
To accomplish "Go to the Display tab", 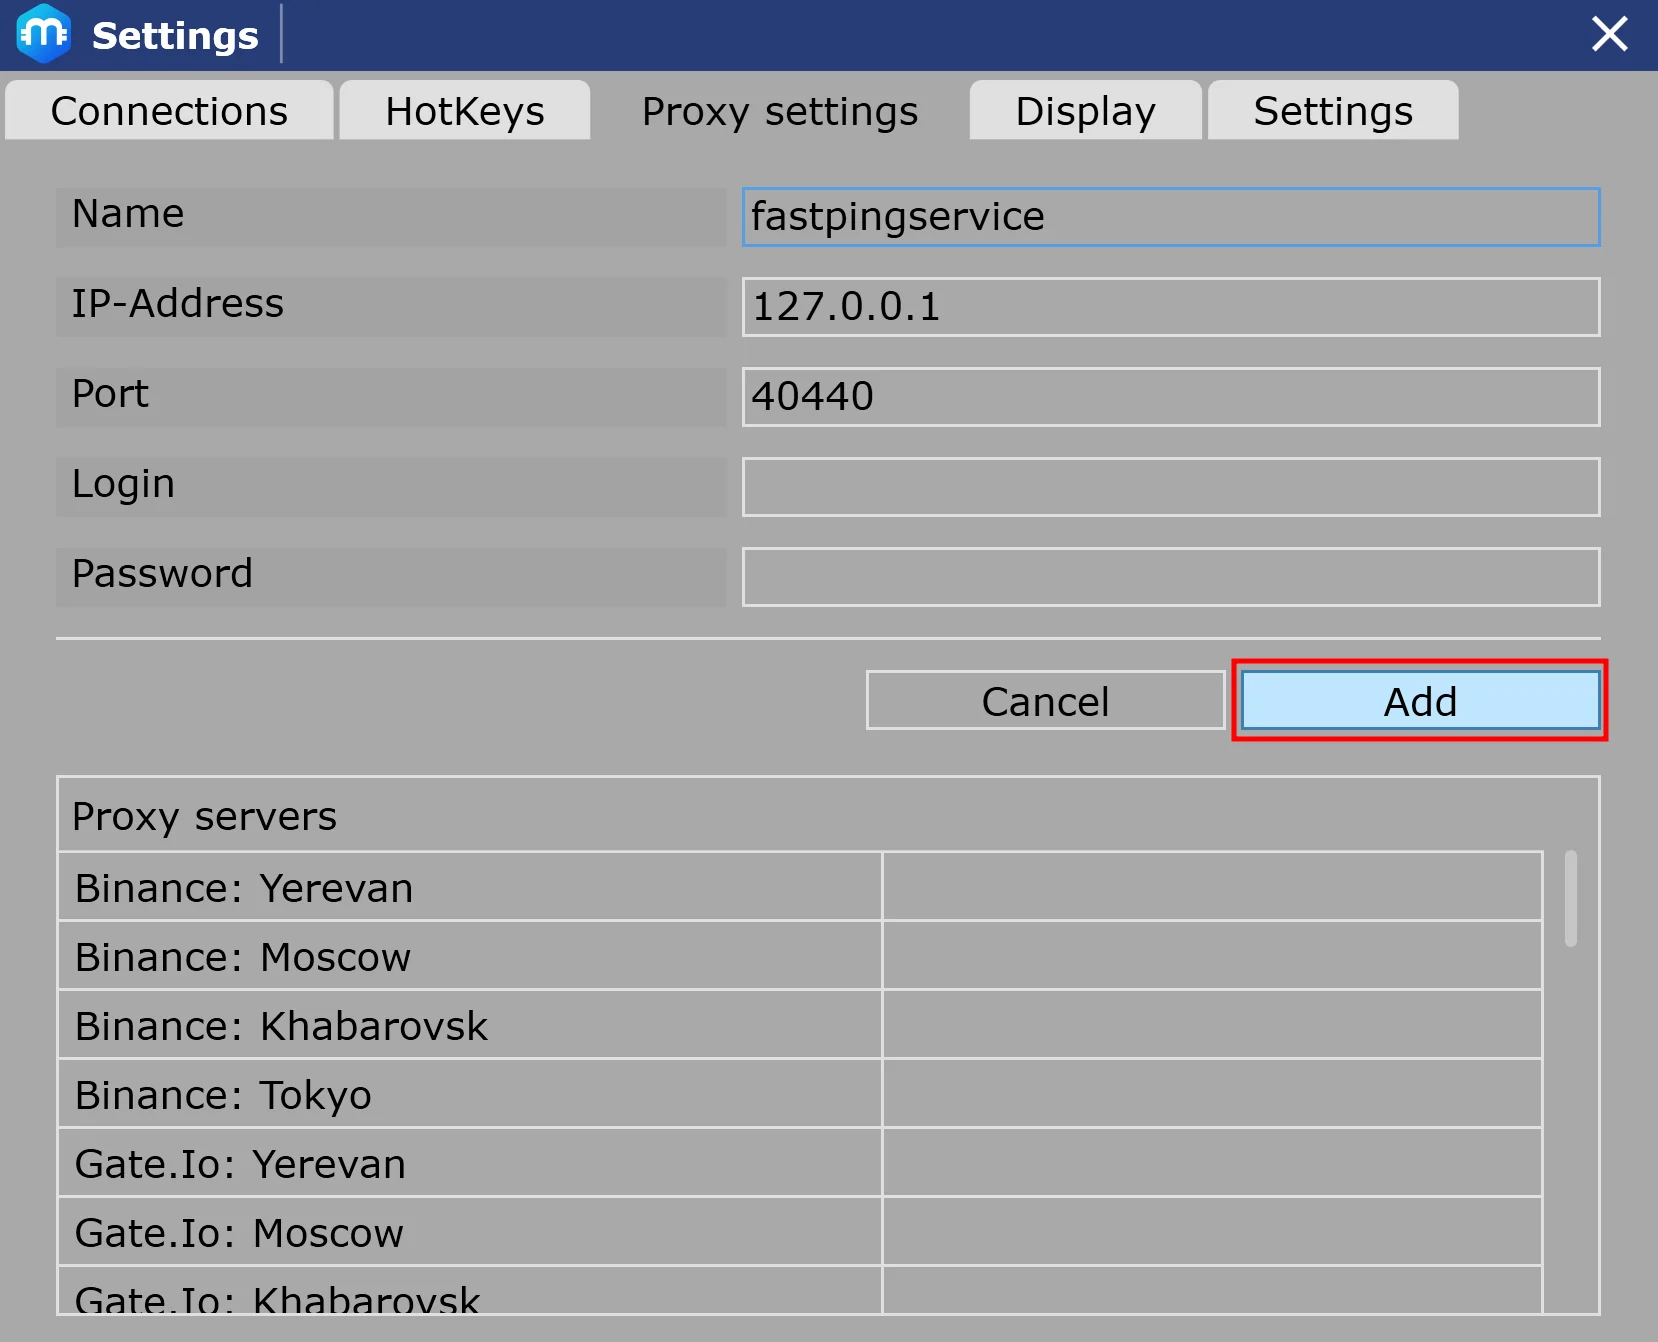I will click(1085, 111).
